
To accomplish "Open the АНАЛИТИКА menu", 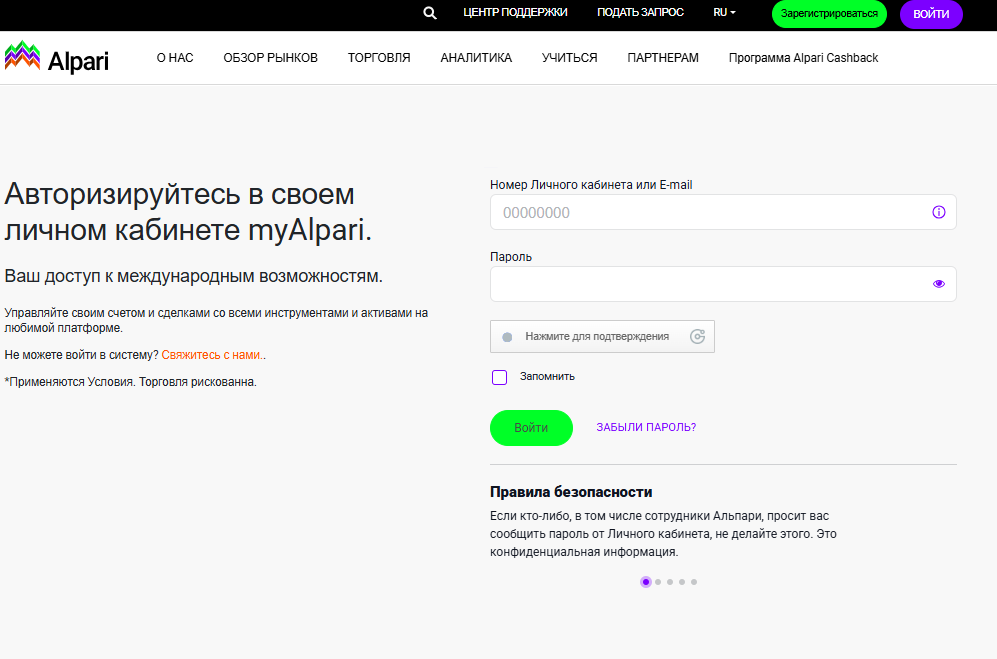I will point(476,58).
